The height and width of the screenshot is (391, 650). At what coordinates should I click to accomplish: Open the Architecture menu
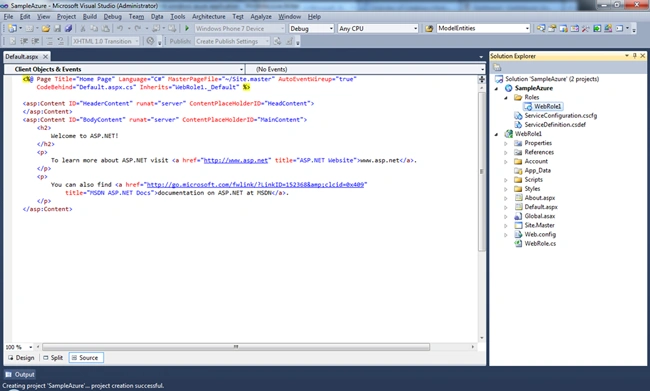pyautogui.click(x=209, y=17)
